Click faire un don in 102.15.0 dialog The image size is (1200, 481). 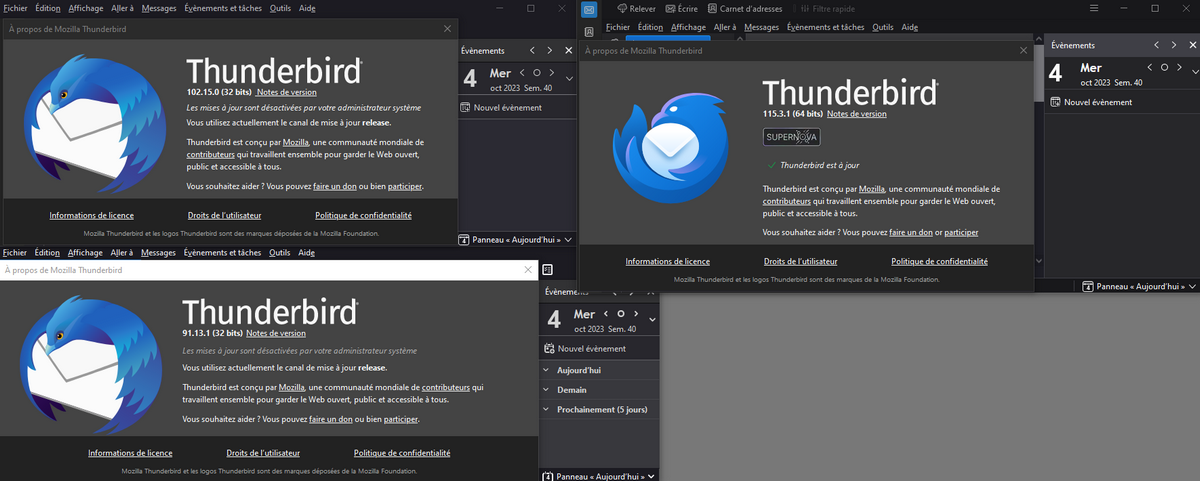[336, 187]
